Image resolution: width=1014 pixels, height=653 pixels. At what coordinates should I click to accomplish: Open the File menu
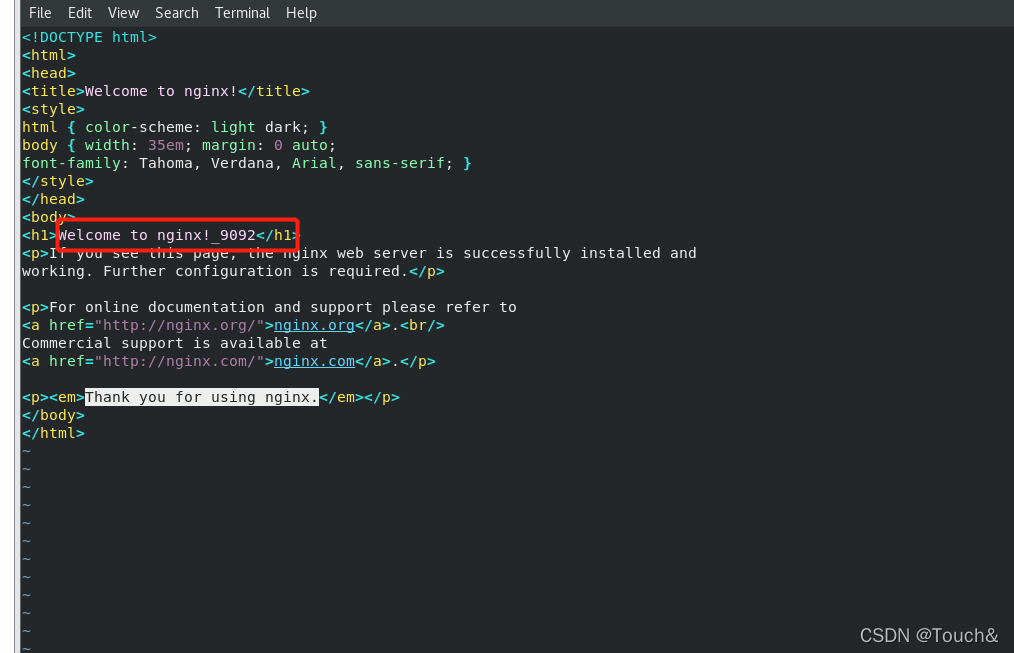point(40,13)
